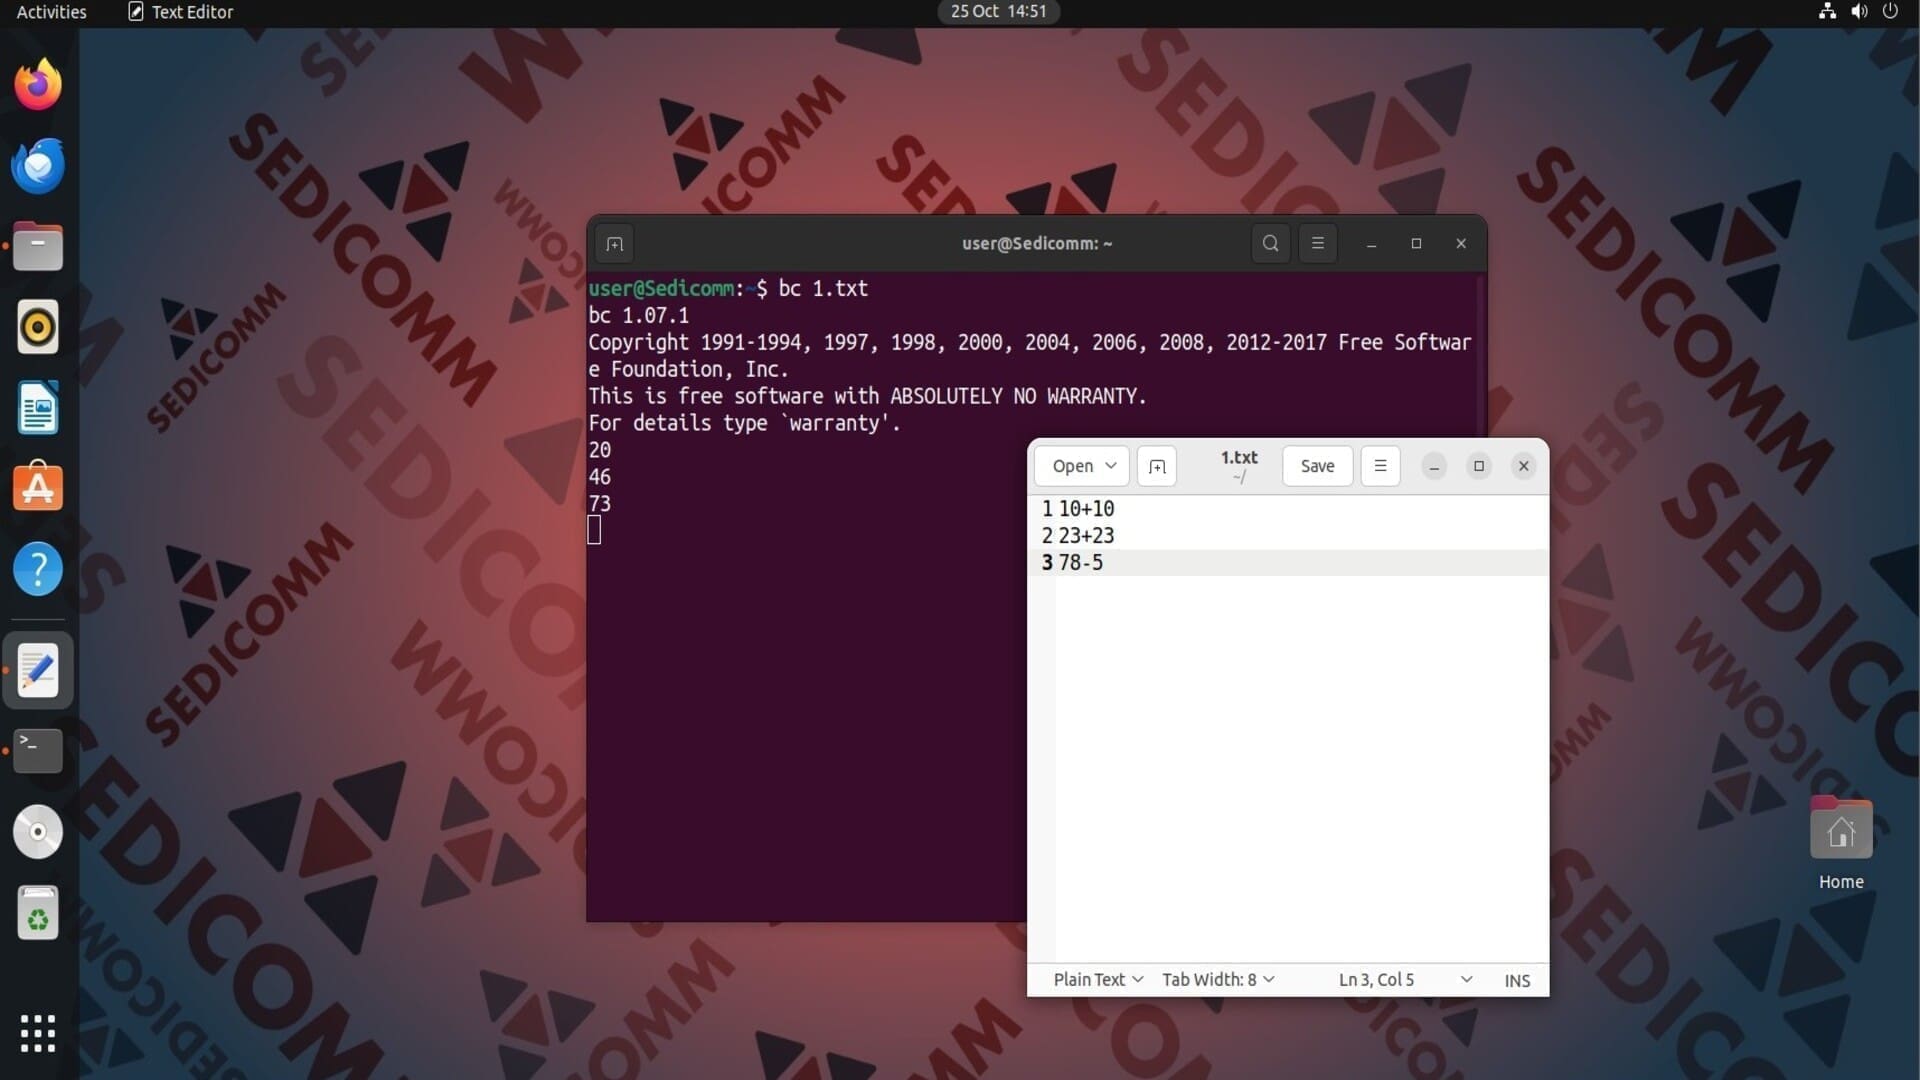Maximize the Text Editor window
The image size is (1920, 1080).
(x=1479, y=466)
